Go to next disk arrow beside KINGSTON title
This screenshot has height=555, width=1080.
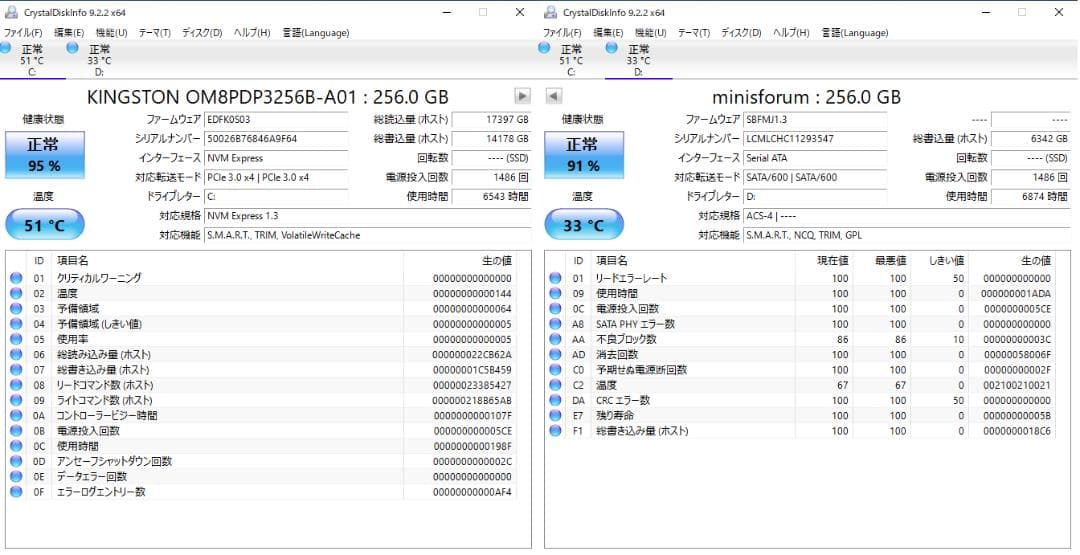pos(523,96)
